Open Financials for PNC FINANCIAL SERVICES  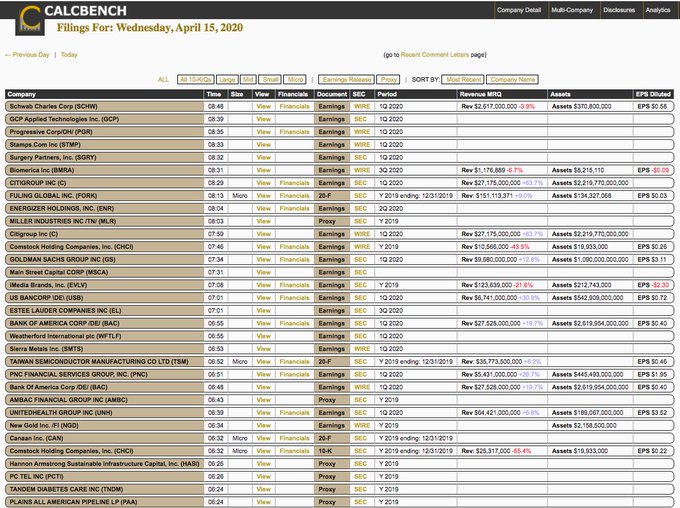pos(294,374)
